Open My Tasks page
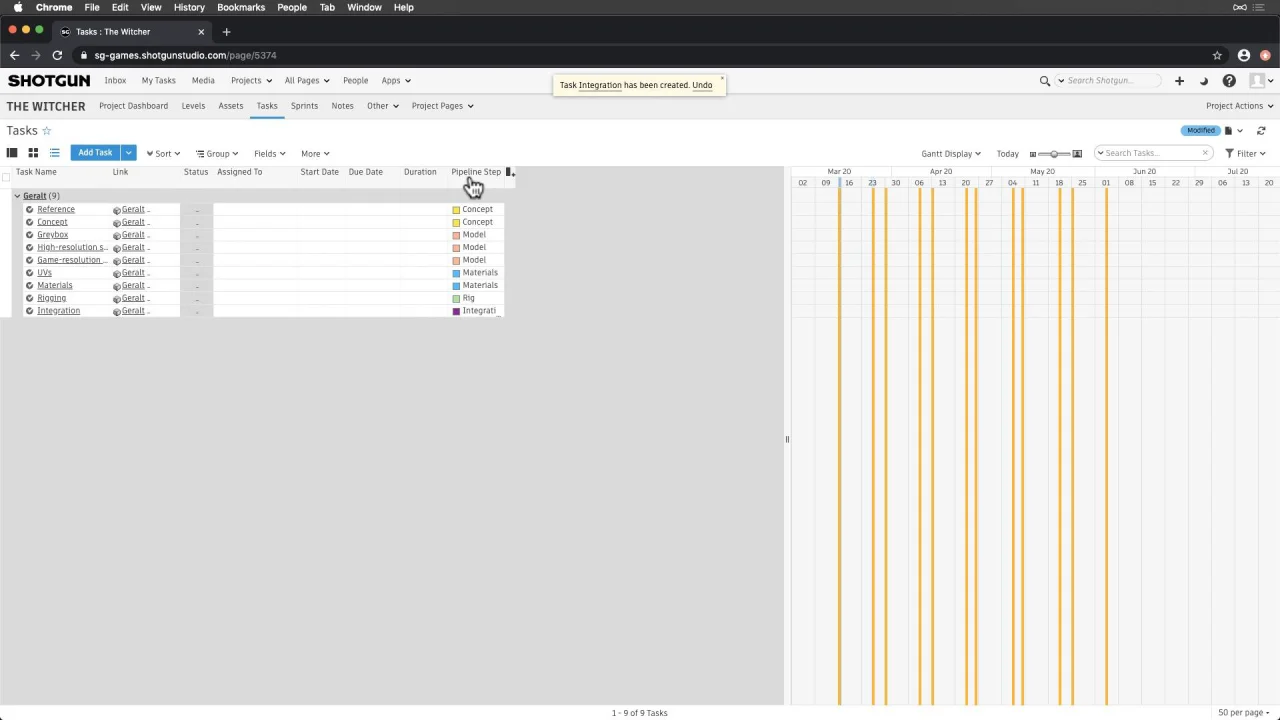 click(158, 81)
